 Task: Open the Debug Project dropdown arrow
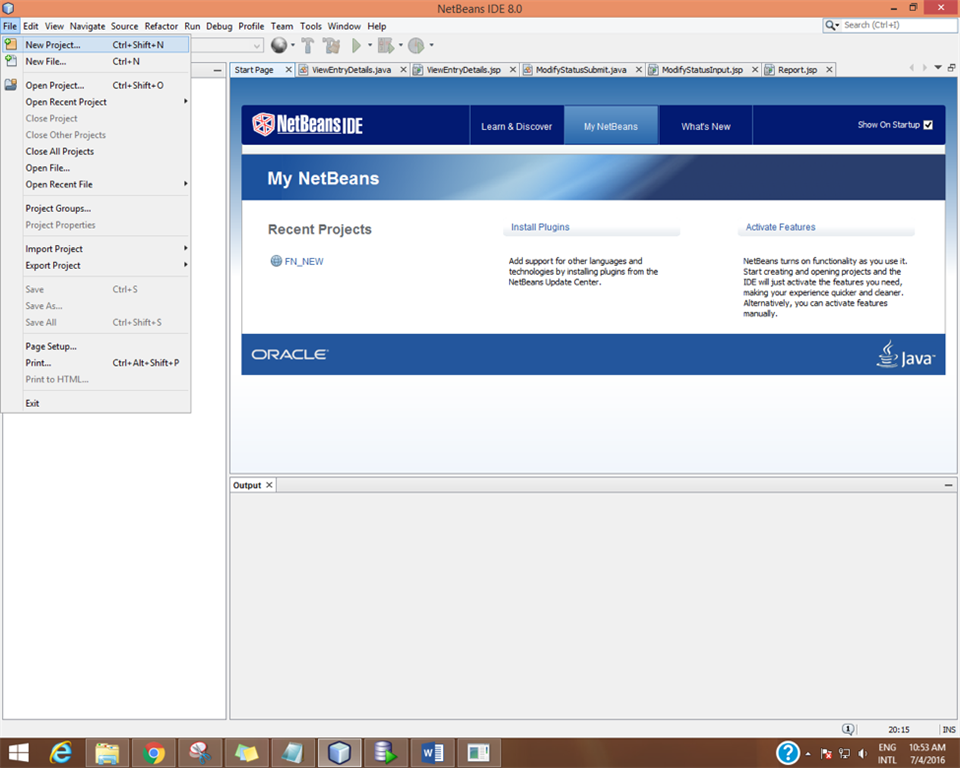click(x=401, y=45)
